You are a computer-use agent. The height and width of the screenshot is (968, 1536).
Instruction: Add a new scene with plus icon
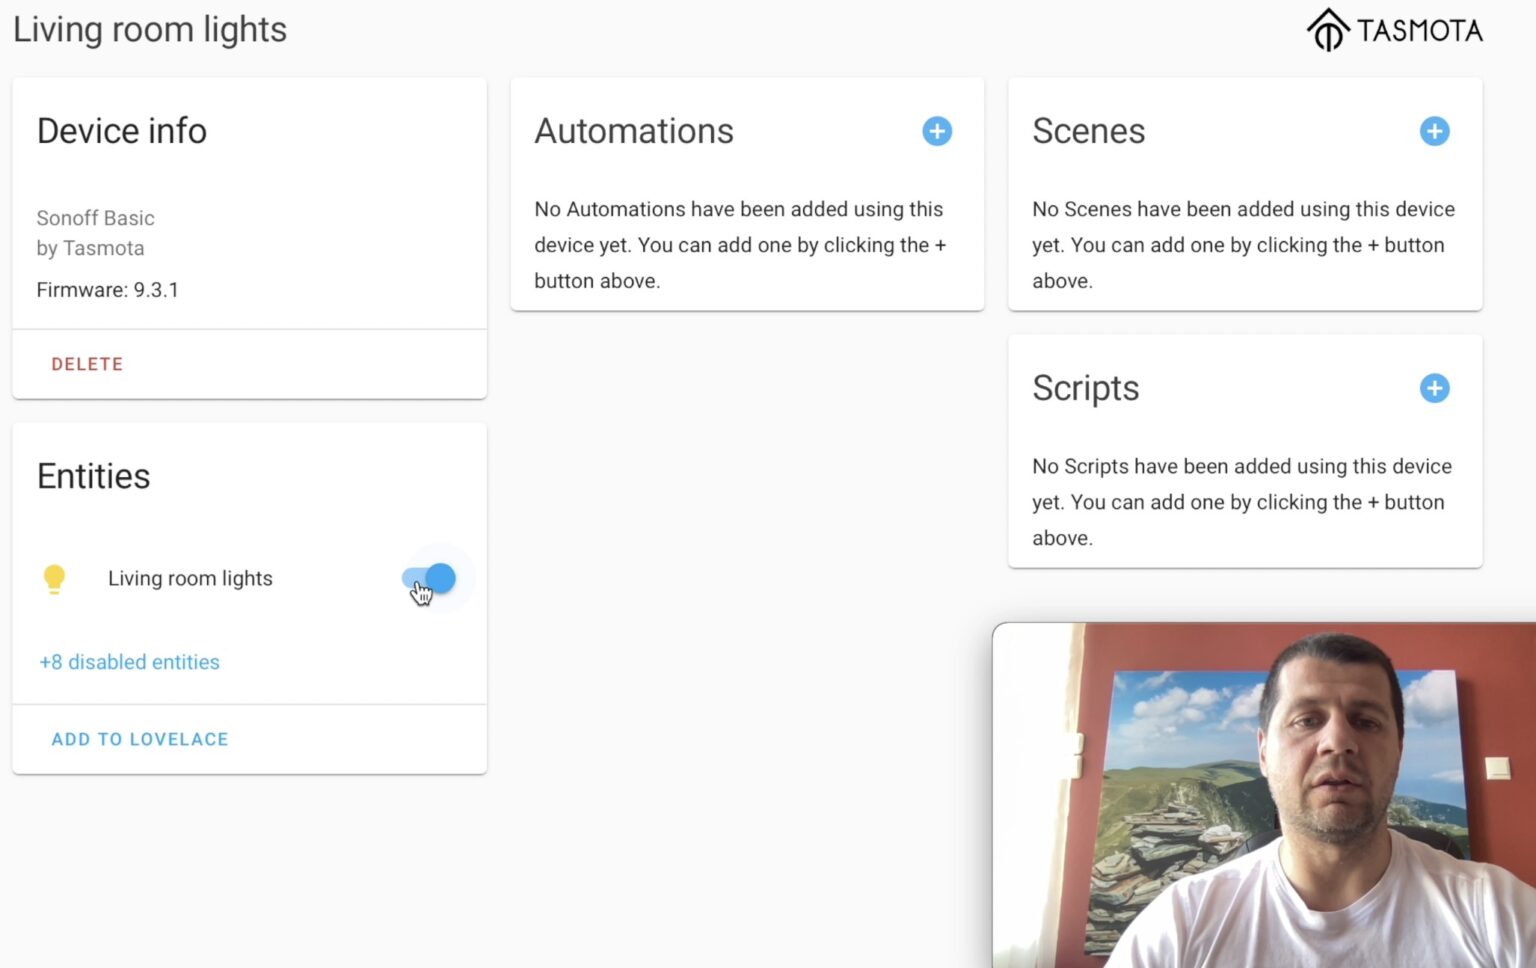point(1434,131)
